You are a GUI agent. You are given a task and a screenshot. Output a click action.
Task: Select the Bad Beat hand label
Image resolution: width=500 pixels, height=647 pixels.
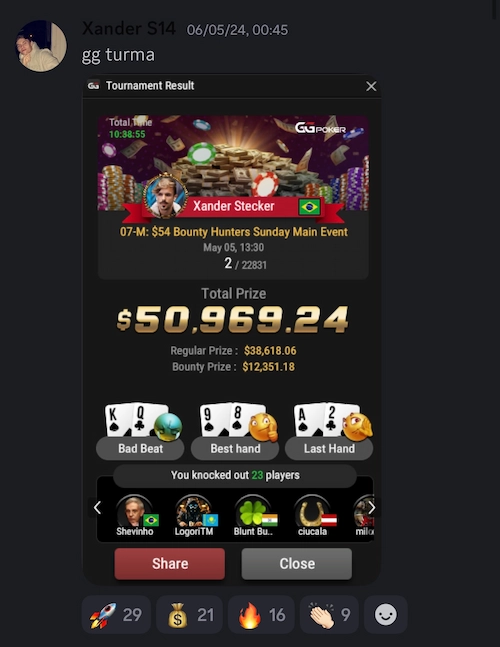[x=140, y=449]
